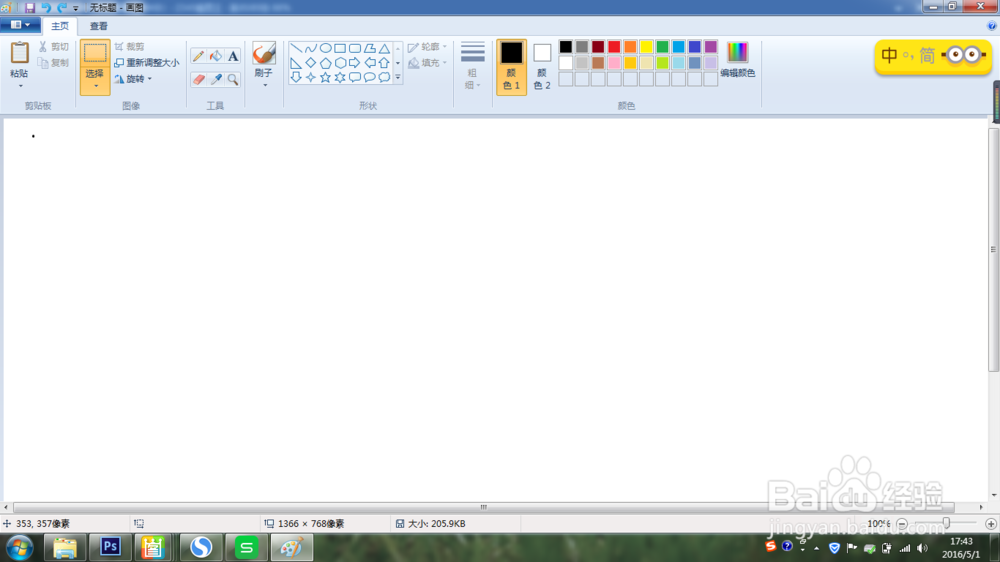Image resolution: width=1000 pixels, height=562 pixels.
Task: Choose the Four-point star shape
Action: (311, 77)
